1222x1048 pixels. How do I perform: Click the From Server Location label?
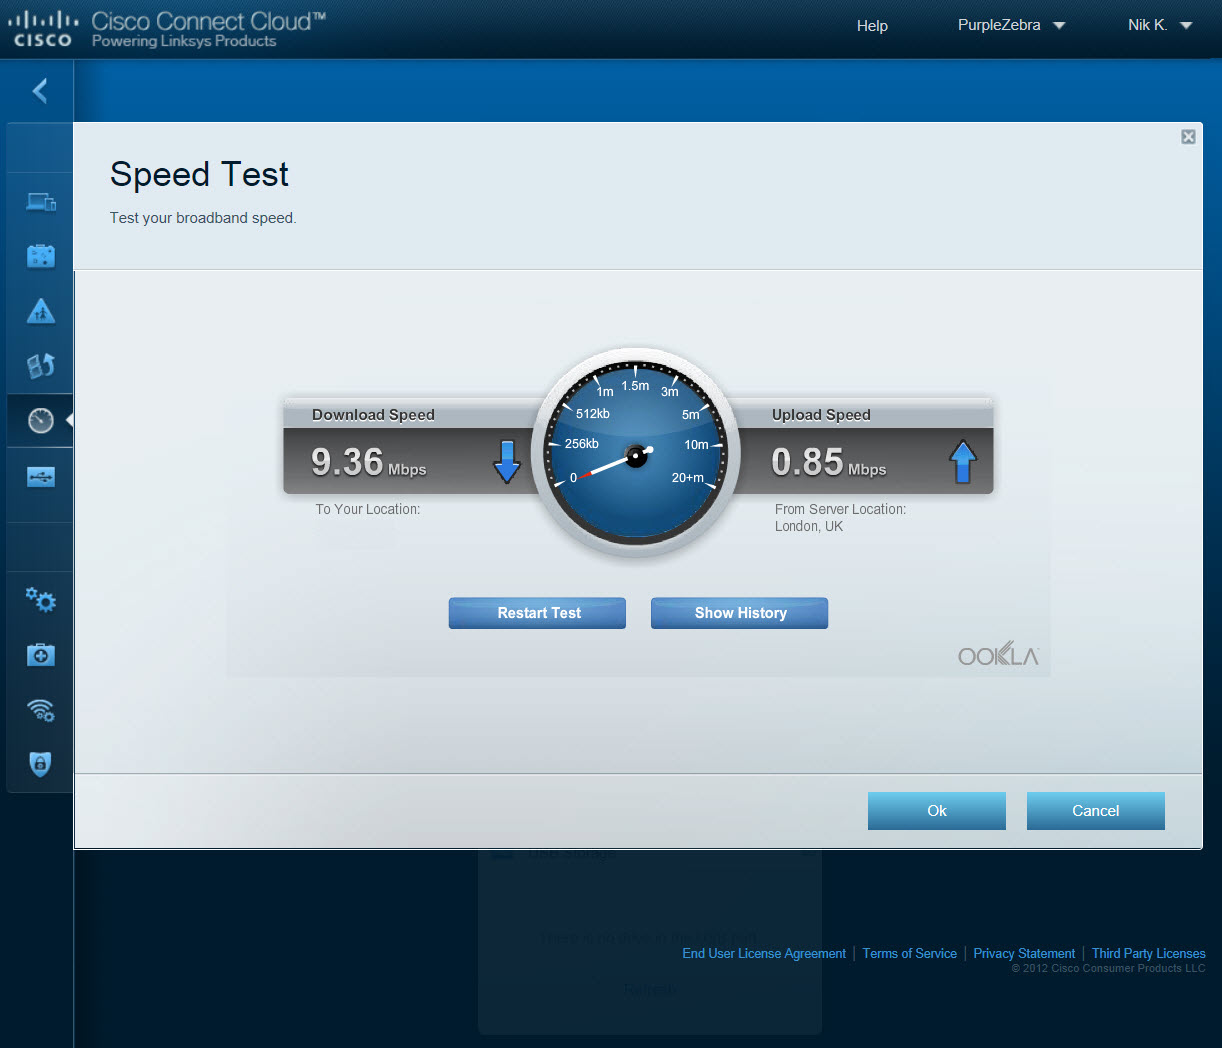click(841, 509)
